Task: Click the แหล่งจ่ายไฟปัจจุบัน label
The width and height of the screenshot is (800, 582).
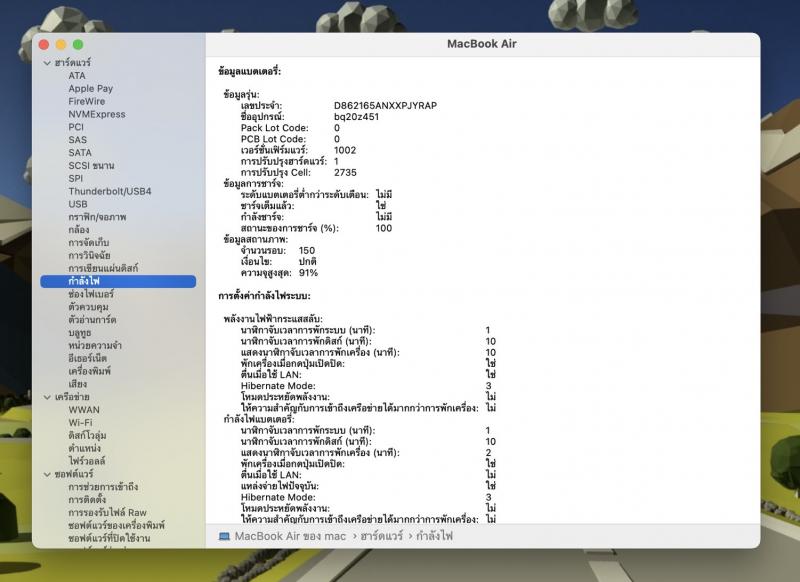Action: [280, 486]
